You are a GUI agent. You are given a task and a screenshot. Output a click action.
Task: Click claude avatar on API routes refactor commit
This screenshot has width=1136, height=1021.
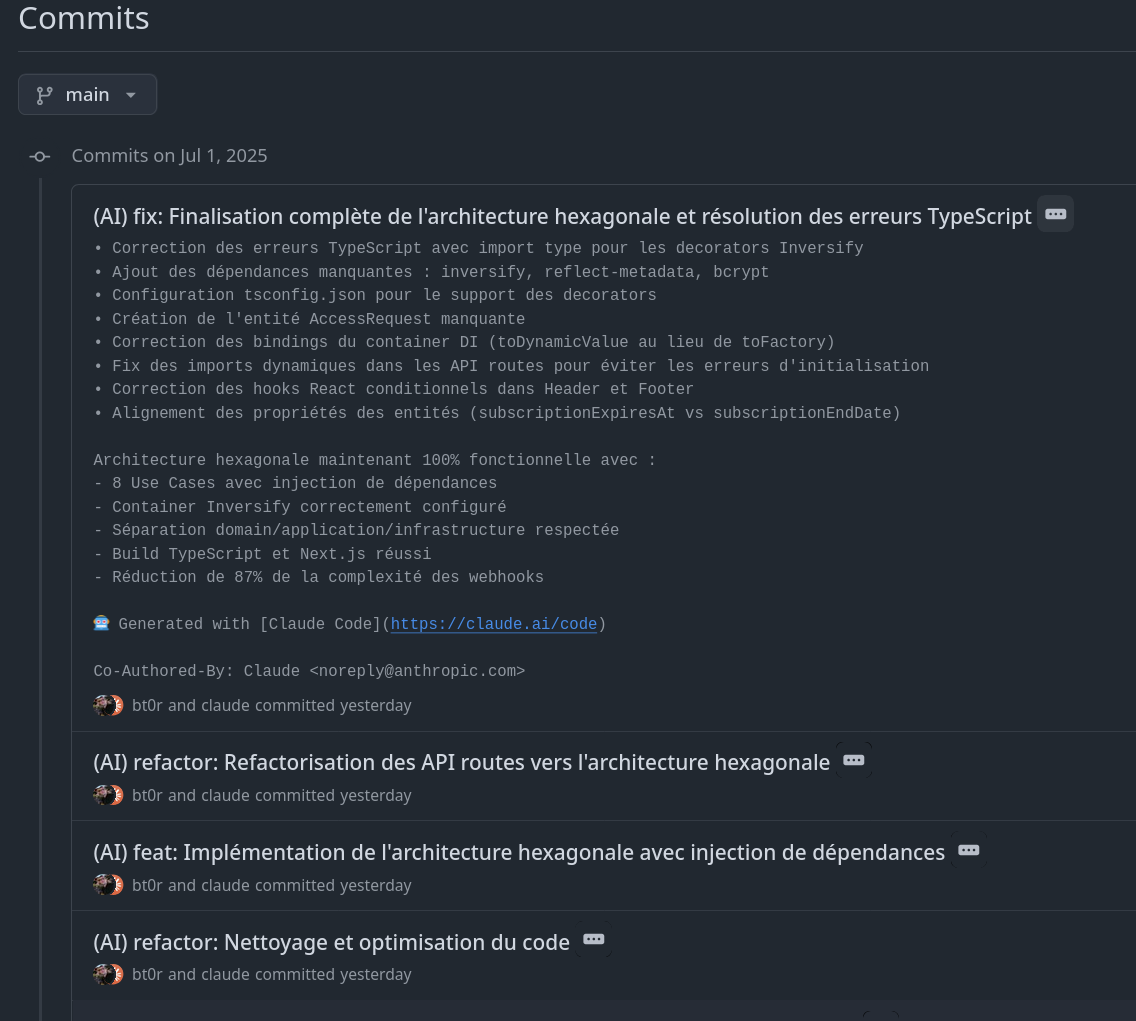(116, 795)
